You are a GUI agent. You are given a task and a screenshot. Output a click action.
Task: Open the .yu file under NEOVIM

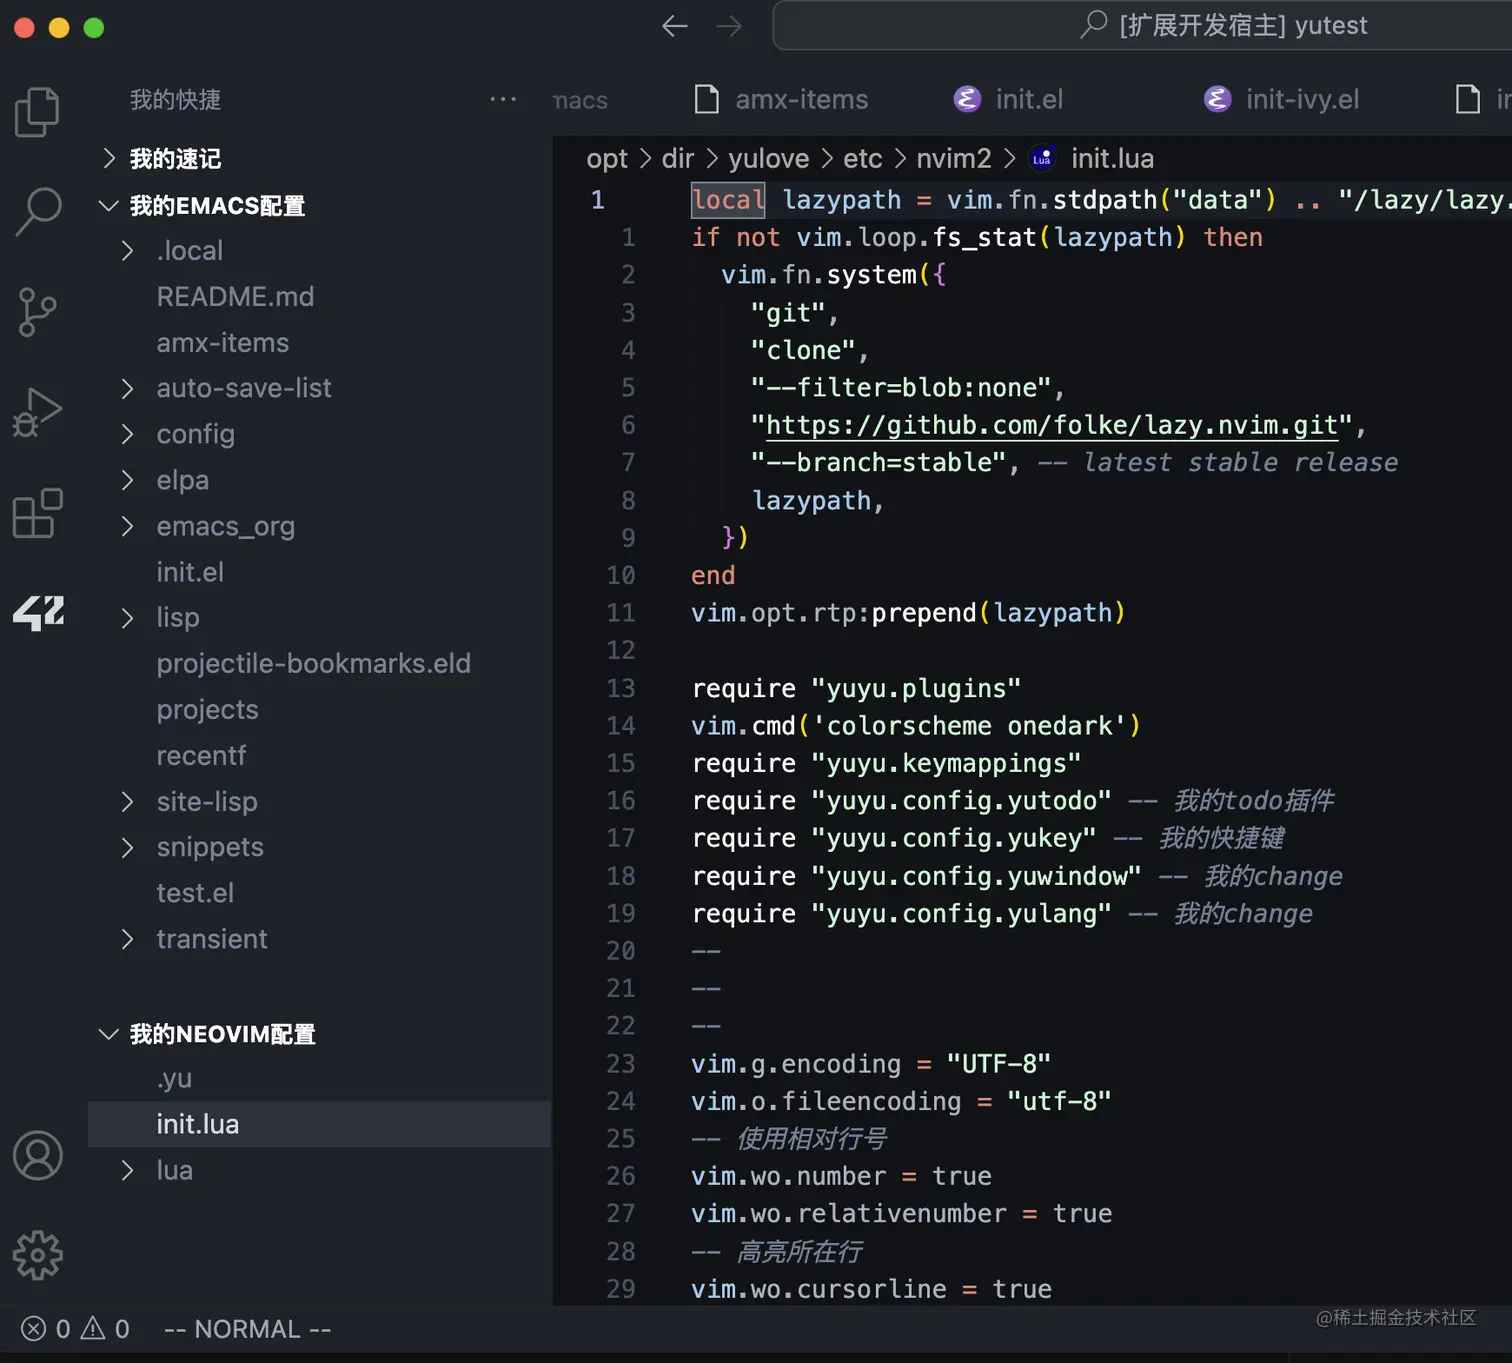[x=174, y=1079]
